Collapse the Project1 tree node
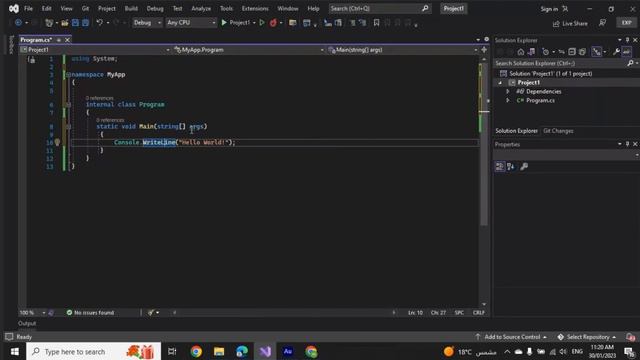640x360 pixels. 500,83
